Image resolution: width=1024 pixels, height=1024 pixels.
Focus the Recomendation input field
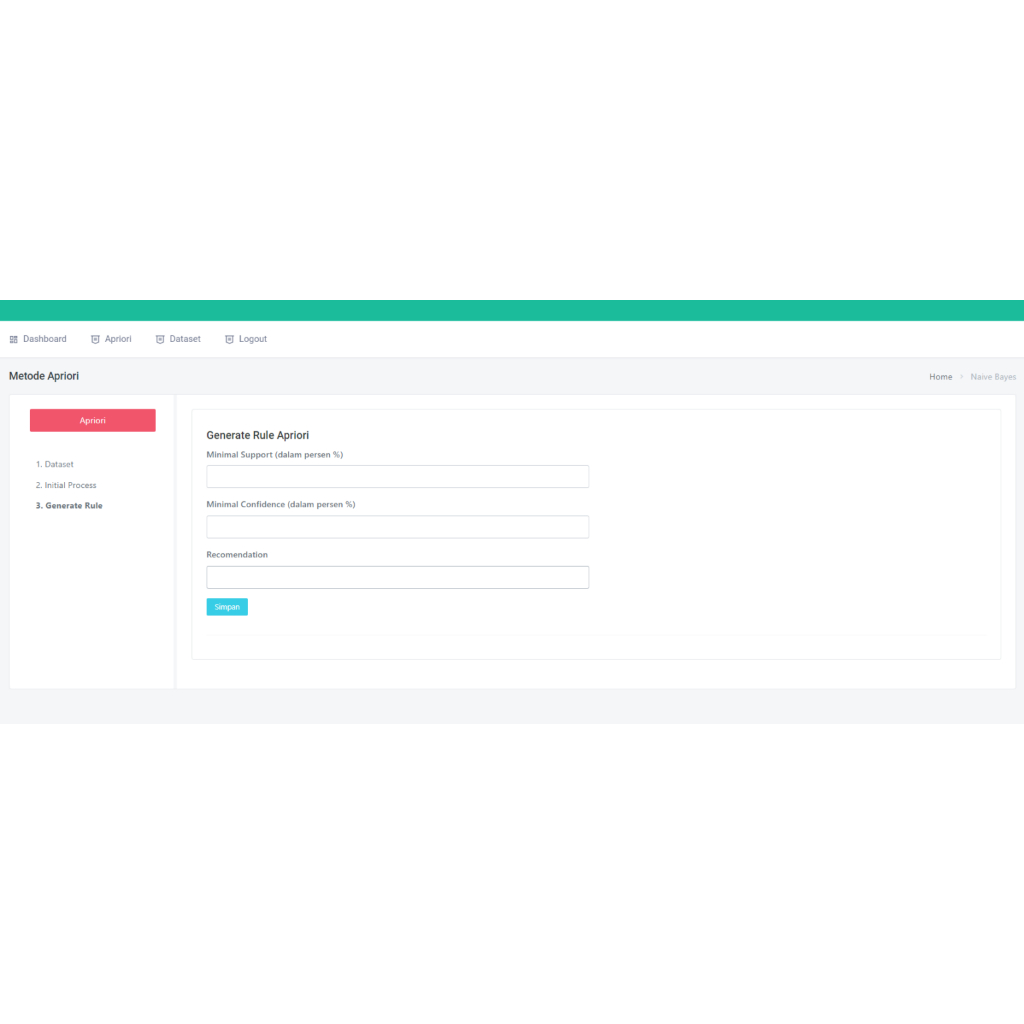[x=398, y=577]
